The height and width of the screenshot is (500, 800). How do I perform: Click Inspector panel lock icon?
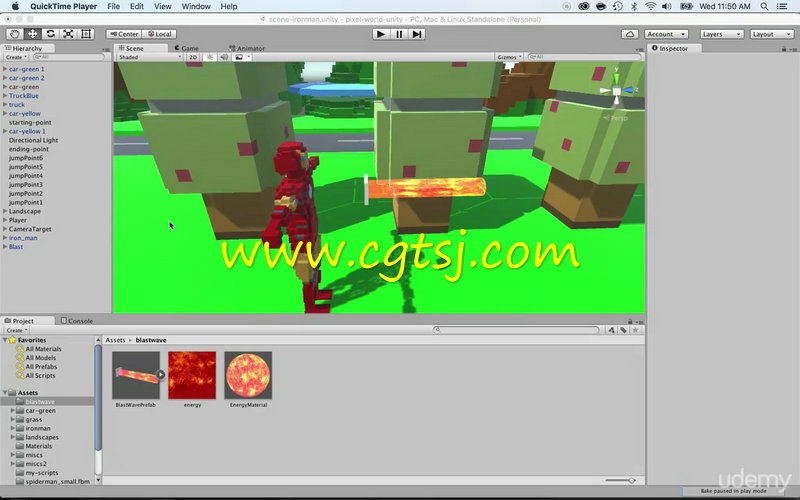[x=784, y=48]
